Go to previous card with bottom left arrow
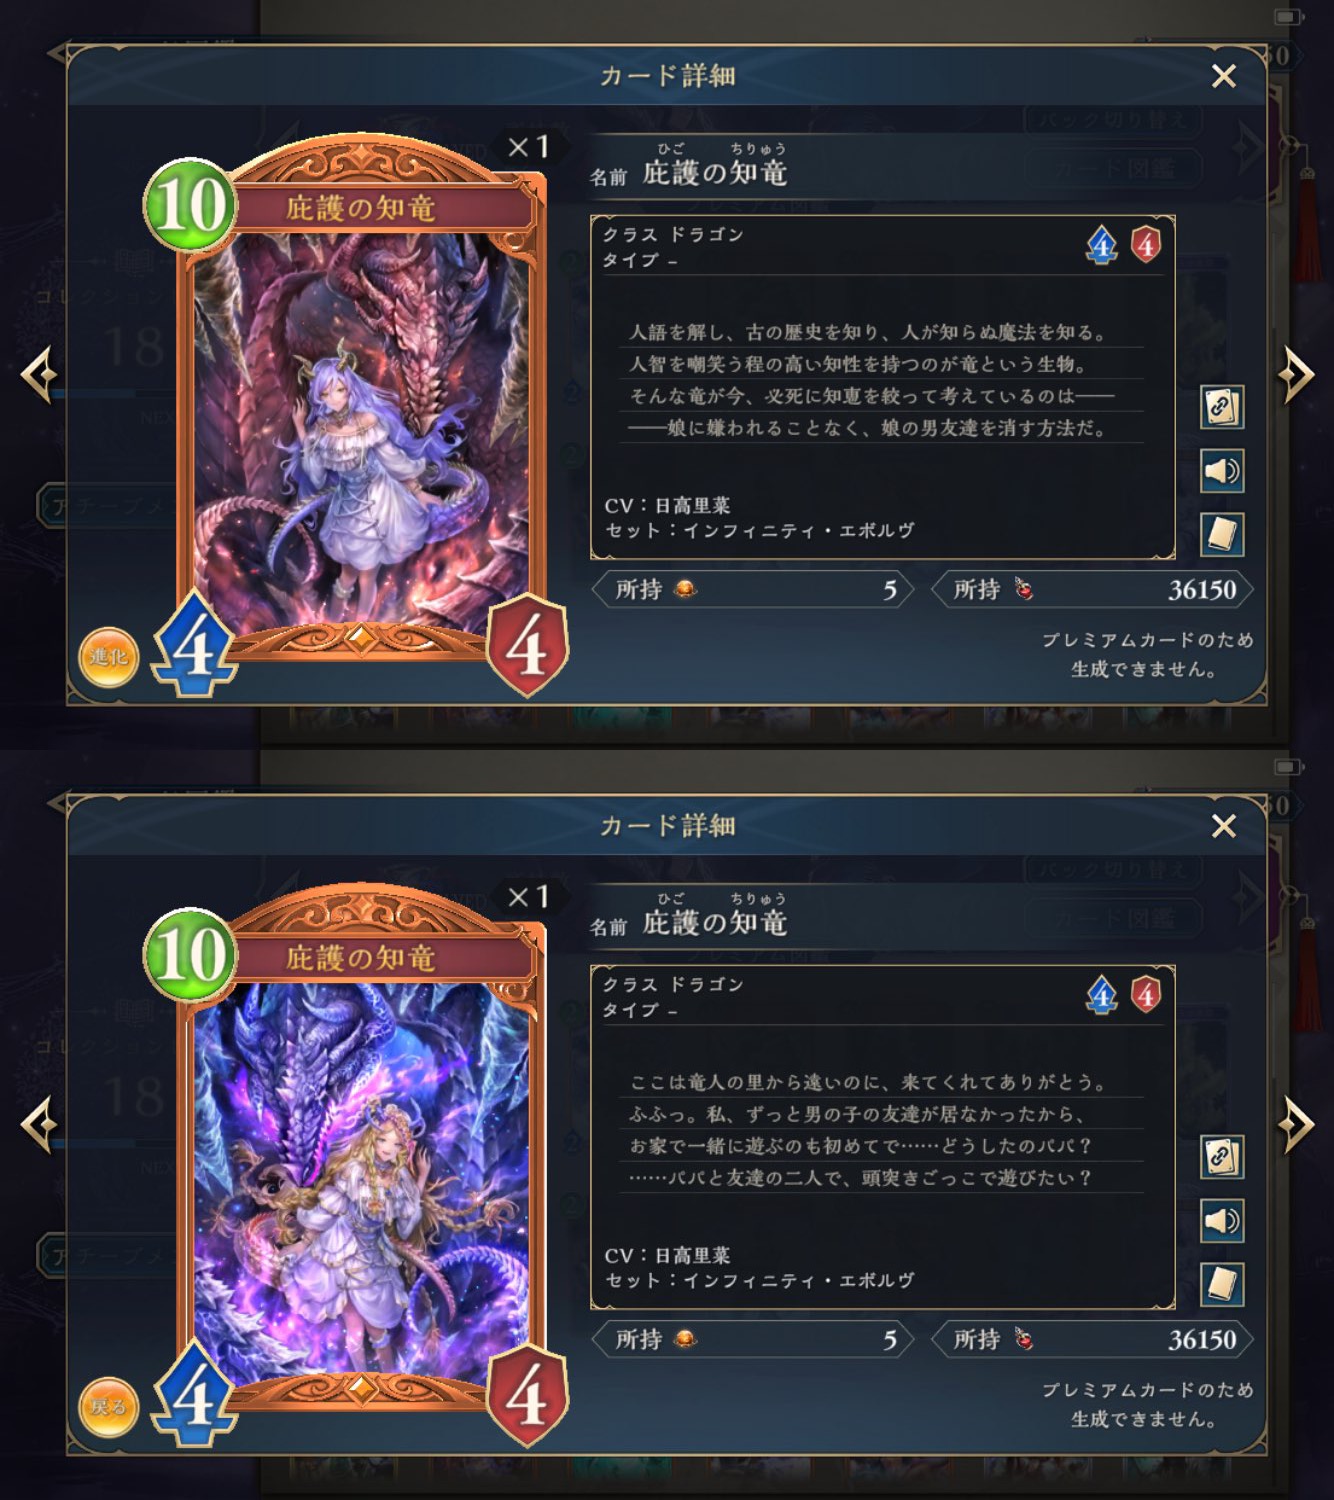Image resolution: width=1334 pixels, height=1500 pixels. [39, 1125]
